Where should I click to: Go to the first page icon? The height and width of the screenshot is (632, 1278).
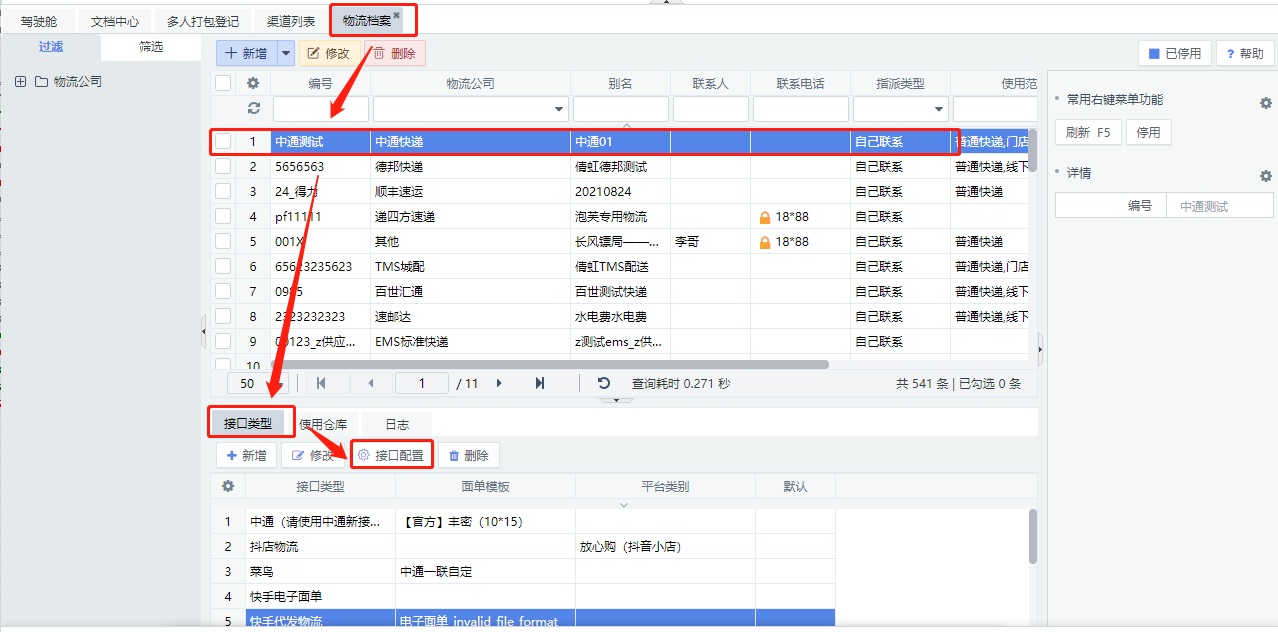[321, 383]
